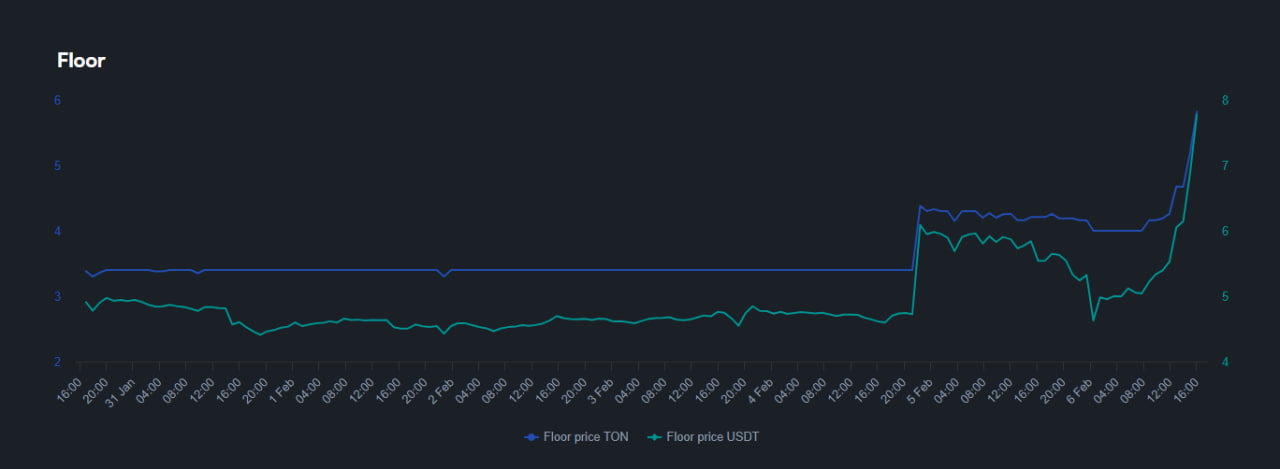
Task: Click the final peak point of both lines
Action: (1197, 112)
